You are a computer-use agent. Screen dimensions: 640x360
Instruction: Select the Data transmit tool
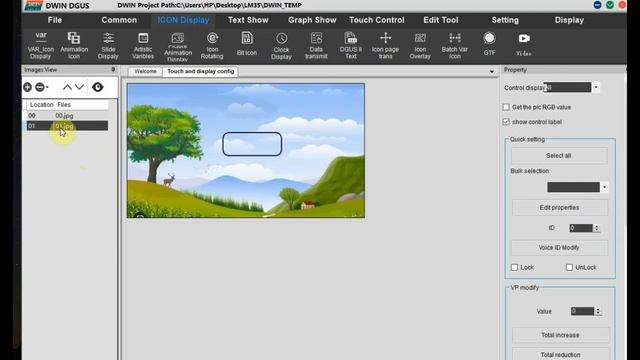[316, 45]
